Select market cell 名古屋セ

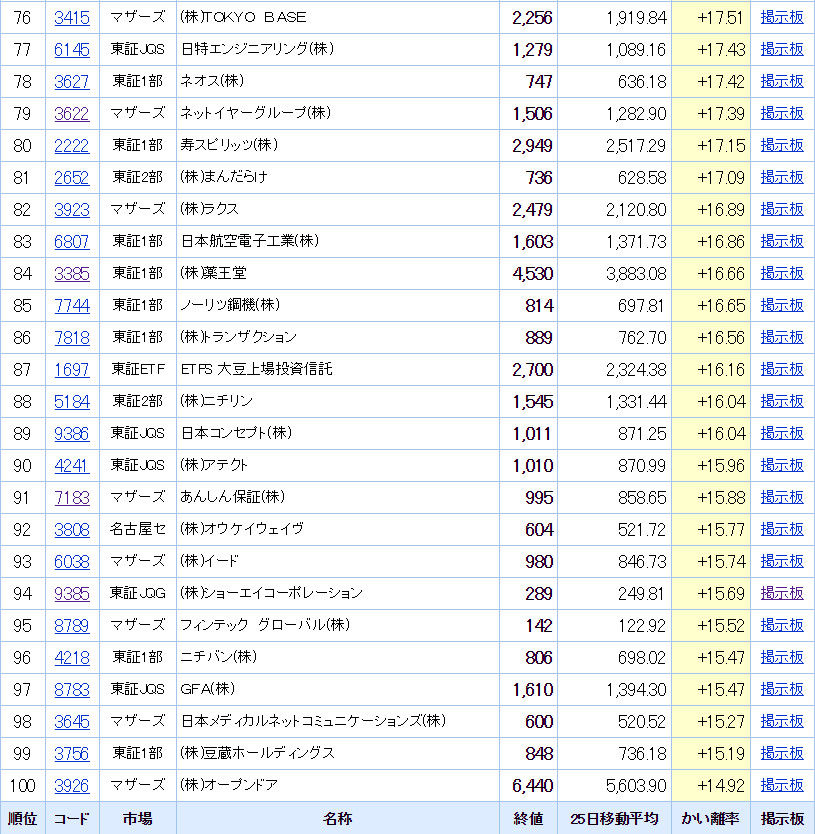pyautogui.click(x=138, y=529)
